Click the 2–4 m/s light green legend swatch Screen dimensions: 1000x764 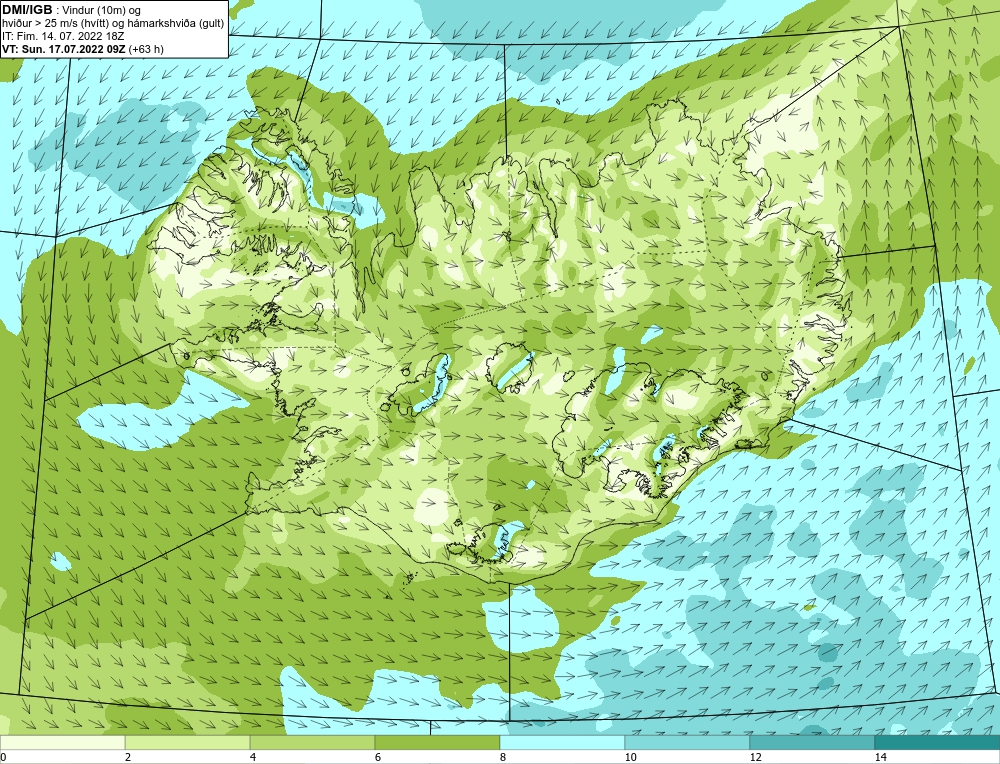tap(188, 742)
